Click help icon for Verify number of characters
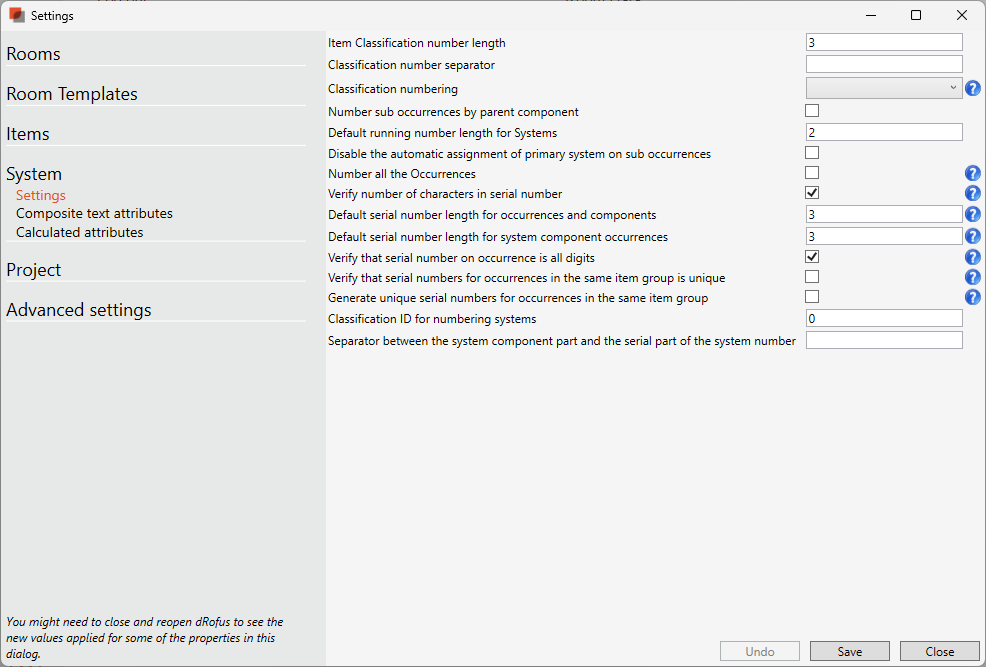986x667 pixels. (x=973, y=194)
